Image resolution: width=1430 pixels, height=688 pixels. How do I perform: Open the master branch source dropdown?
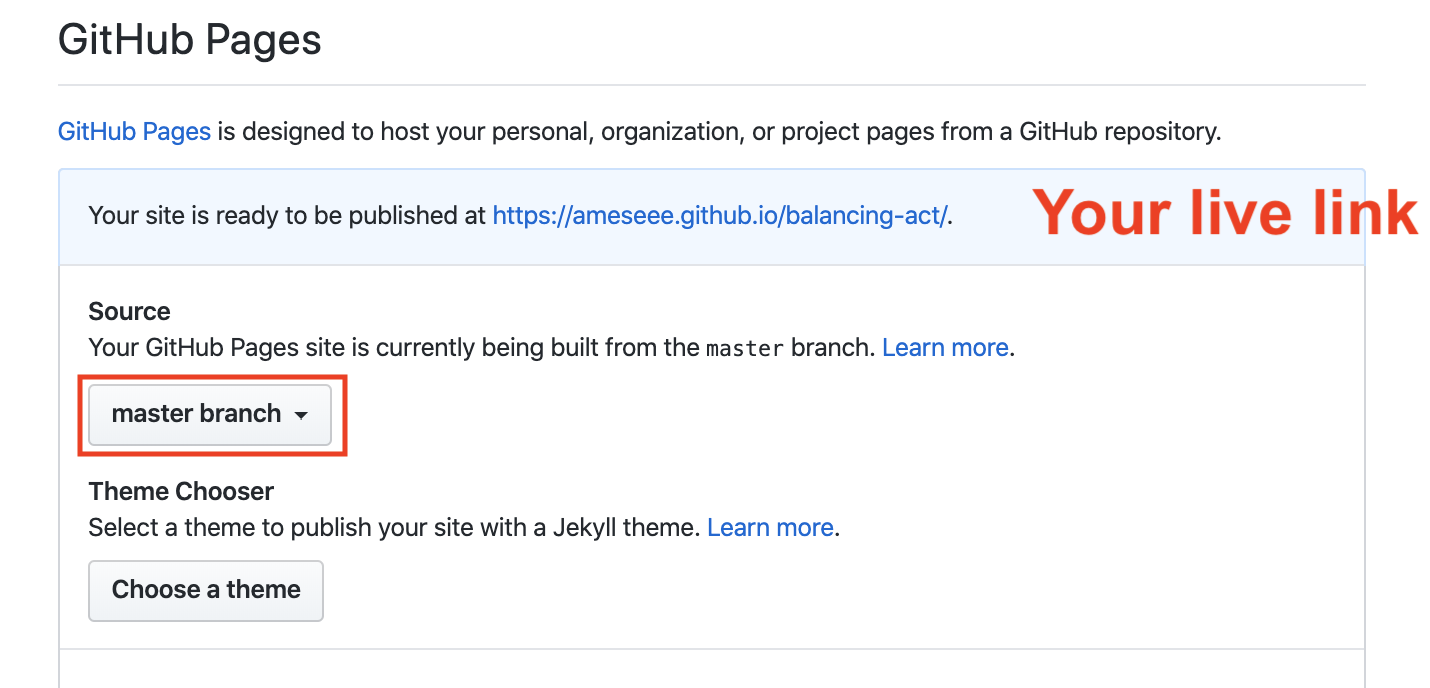coord(209,414)
